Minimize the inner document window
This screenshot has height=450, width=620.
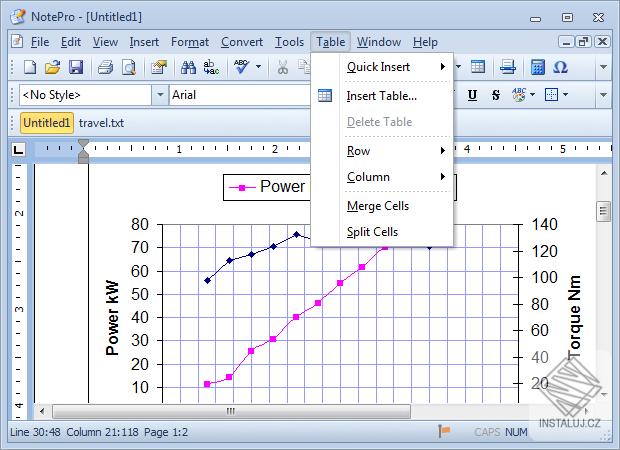point(566,42)
